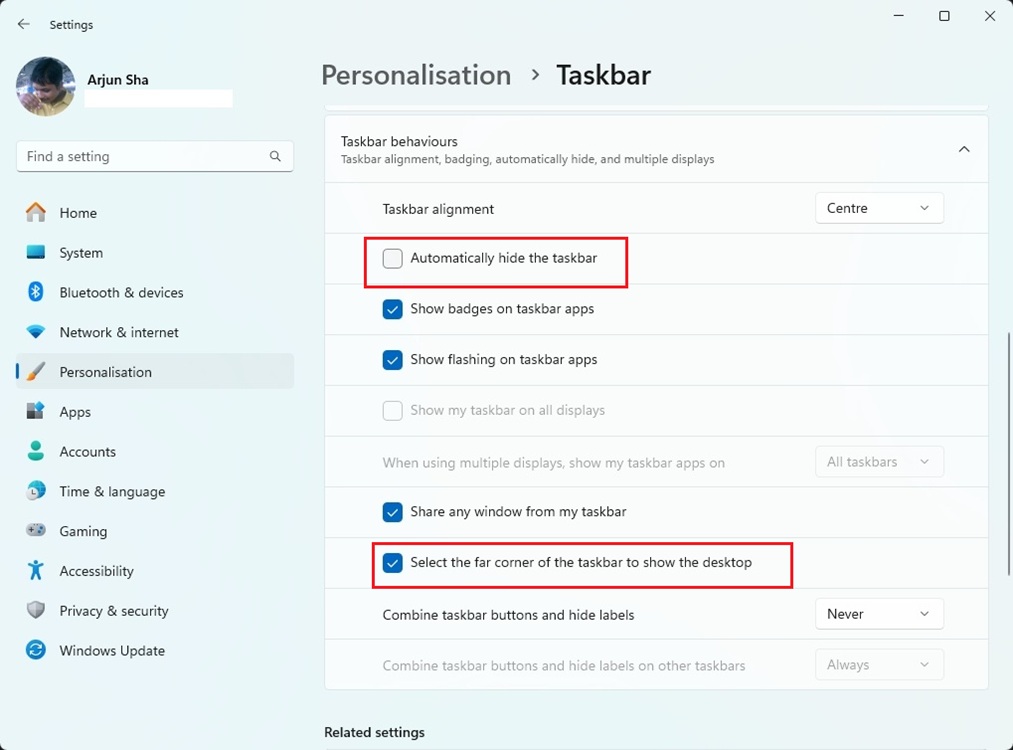Open the Combine taskbar buttons Never dropdown
Screen dimensions: 1013x750
879,614
